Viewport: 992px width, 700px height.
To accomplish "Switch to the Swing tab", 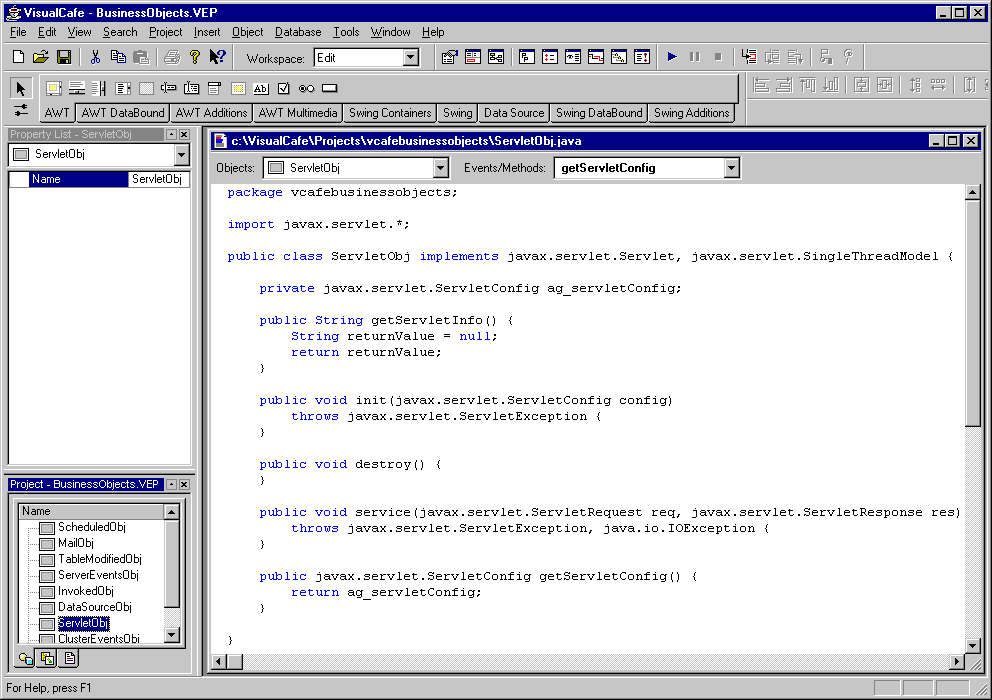I will tap(457, 113).
